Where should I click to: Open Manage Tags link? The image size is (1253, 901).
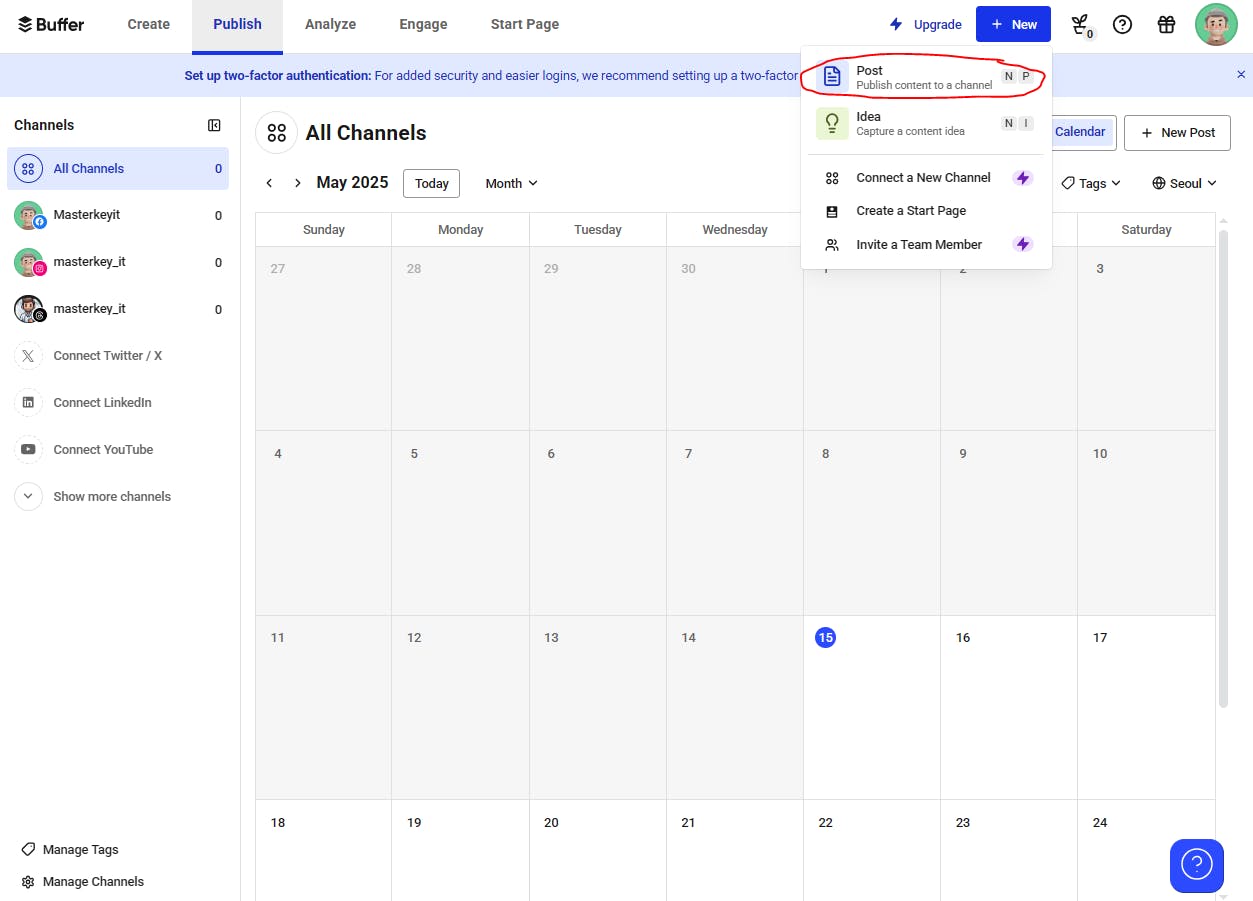(x=70, y=849)
